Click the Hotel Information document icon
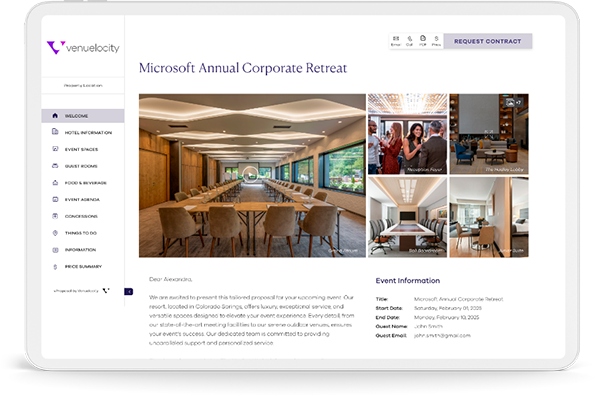Screen dimensions: 595x396 (55, 132)
